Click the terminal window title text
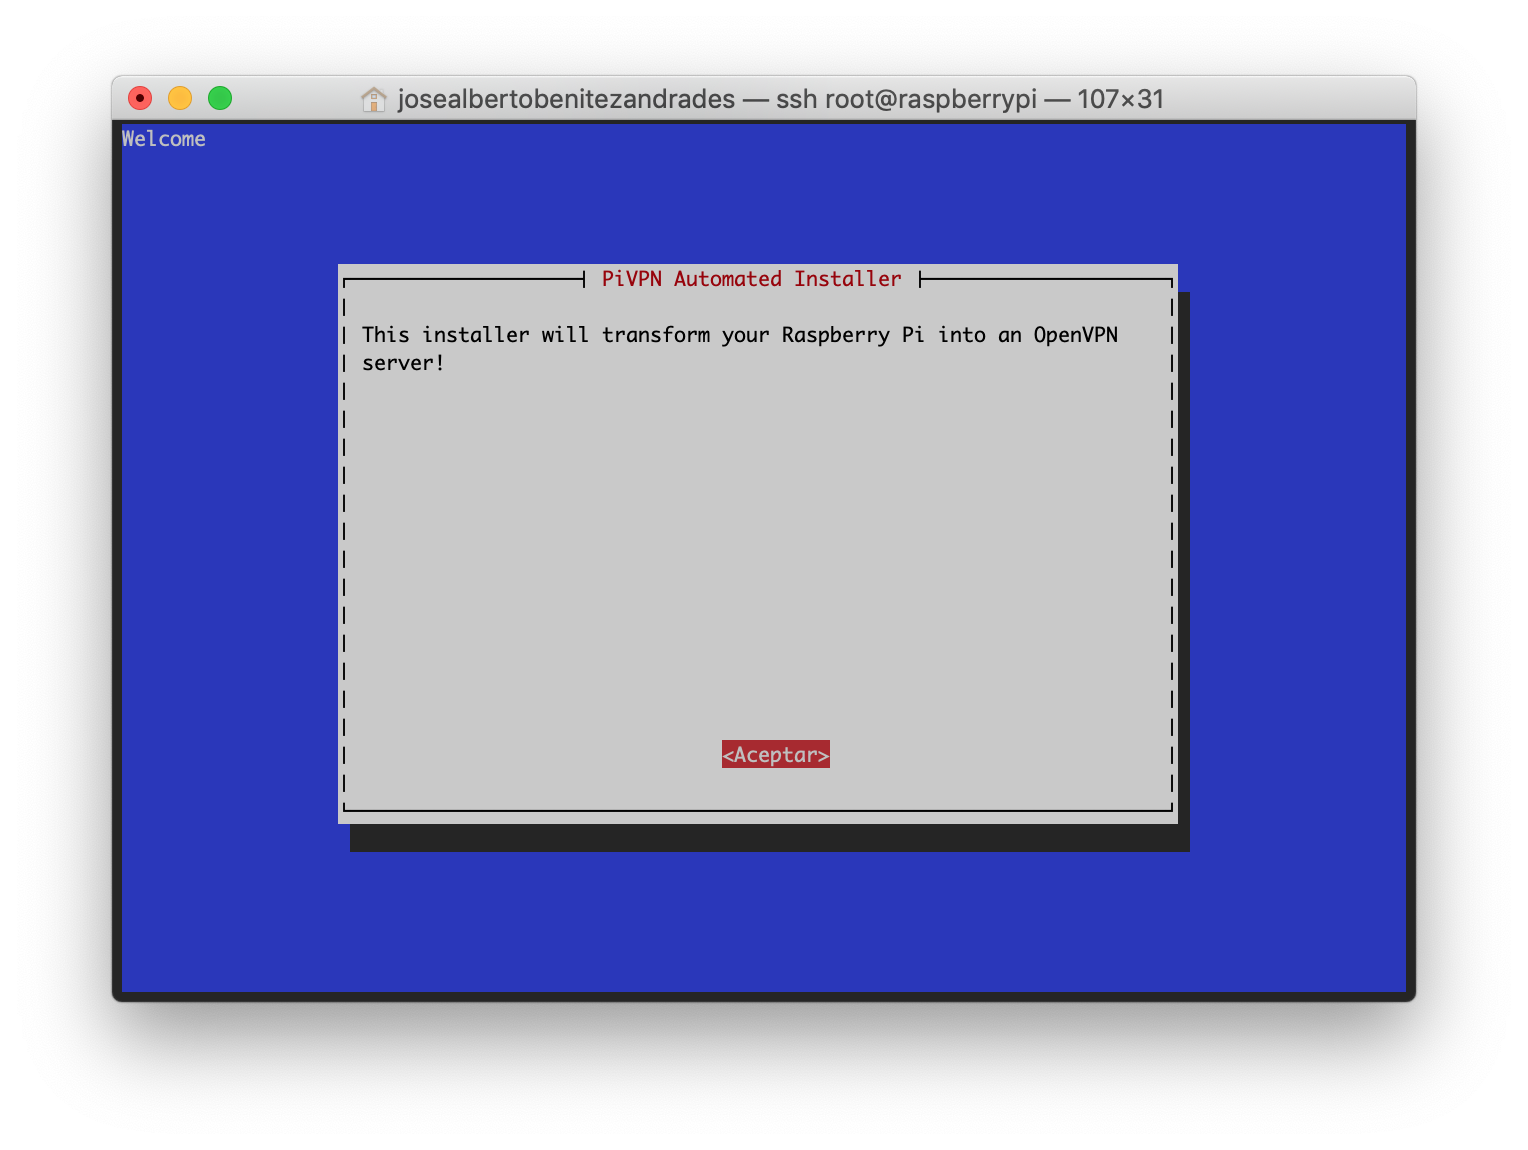The height and width of the screenshot is (1150, 1528). (781, 99)
